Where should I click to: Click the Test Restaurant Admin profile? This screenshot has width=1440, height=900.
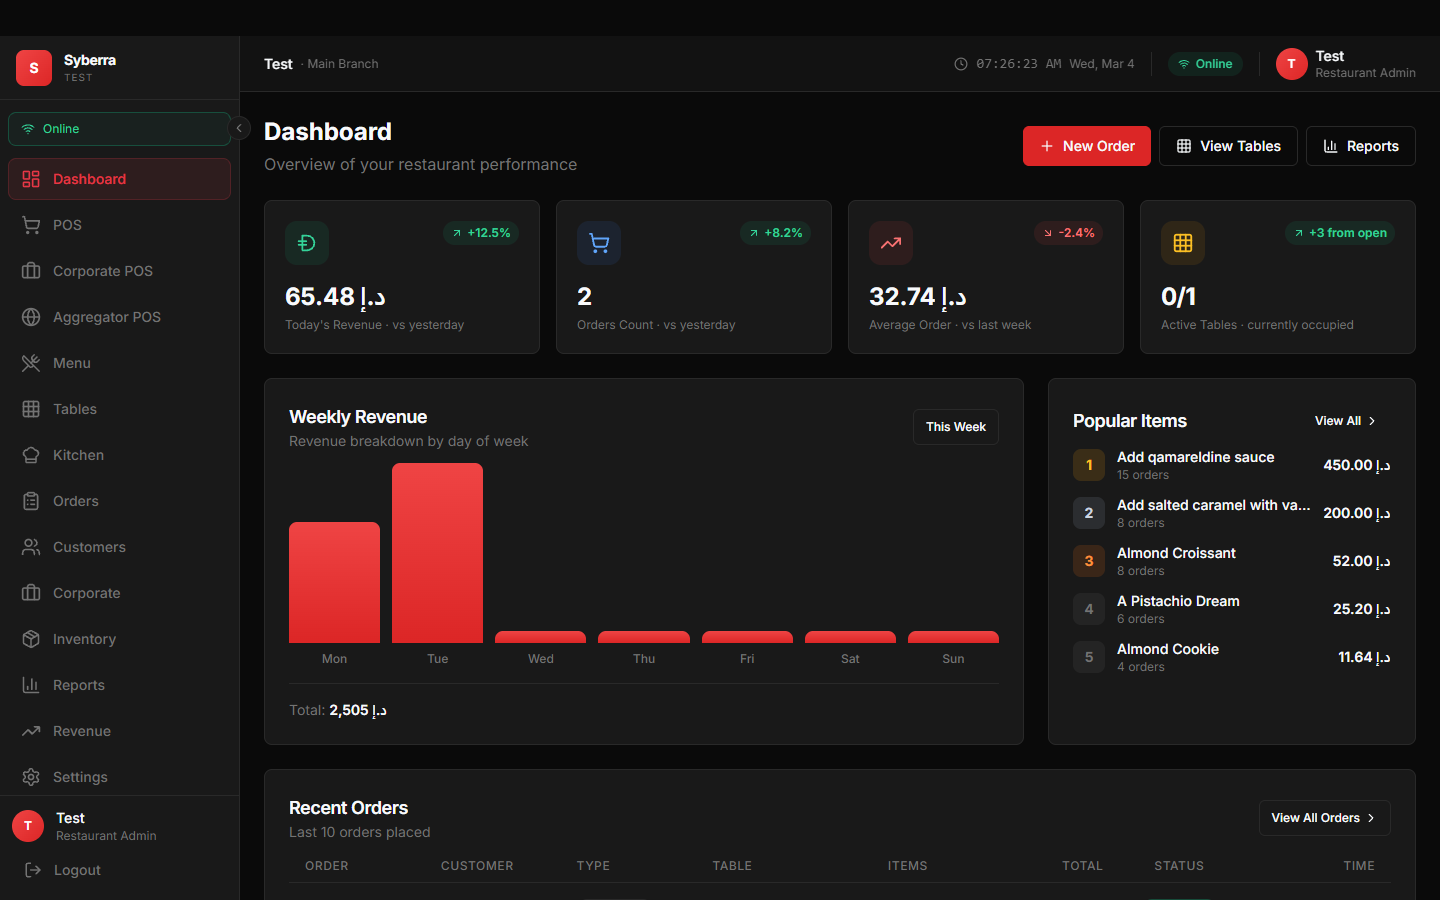pos(1346,64)
